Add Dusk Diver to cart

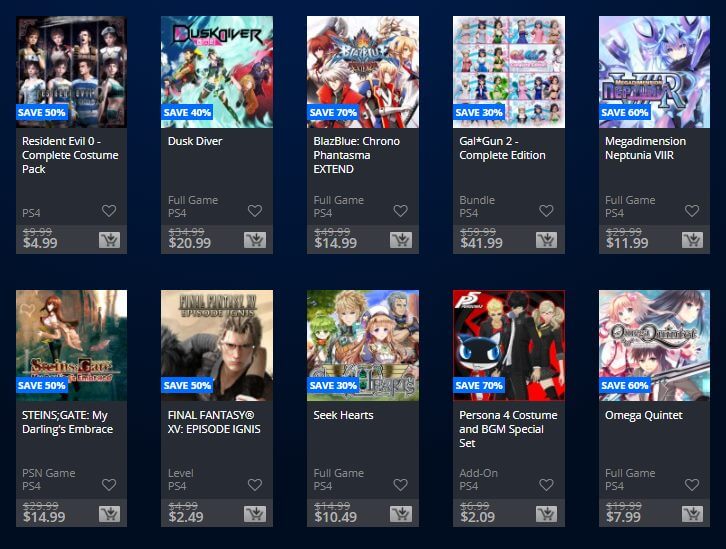pos(255,240)
